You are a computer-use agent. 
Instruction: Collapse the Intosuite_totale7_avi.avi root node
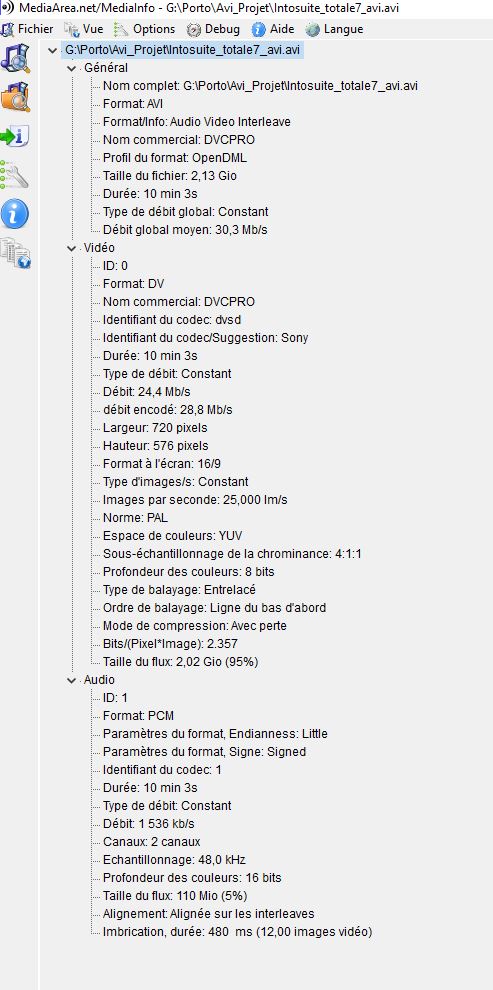pyautogui.click(x=52, y=51)
